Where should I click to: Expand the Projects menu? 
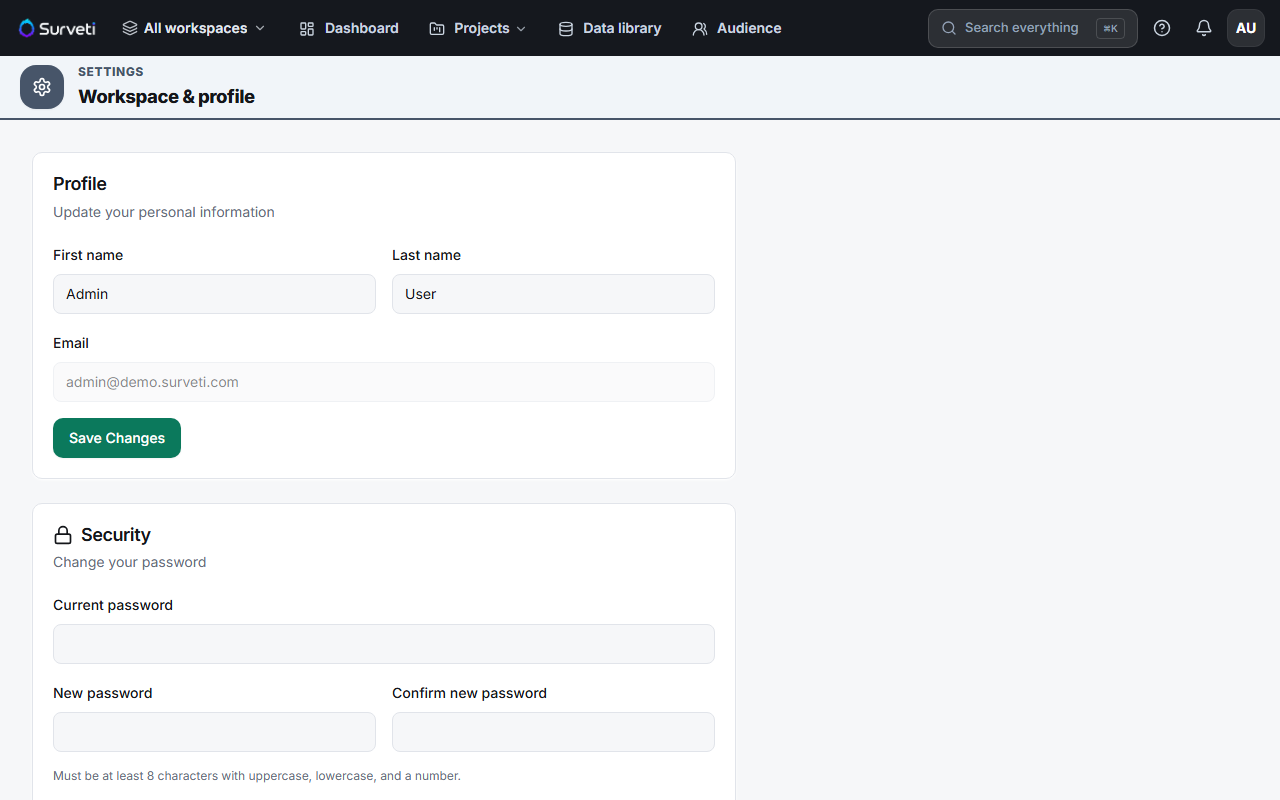point(478,28)
